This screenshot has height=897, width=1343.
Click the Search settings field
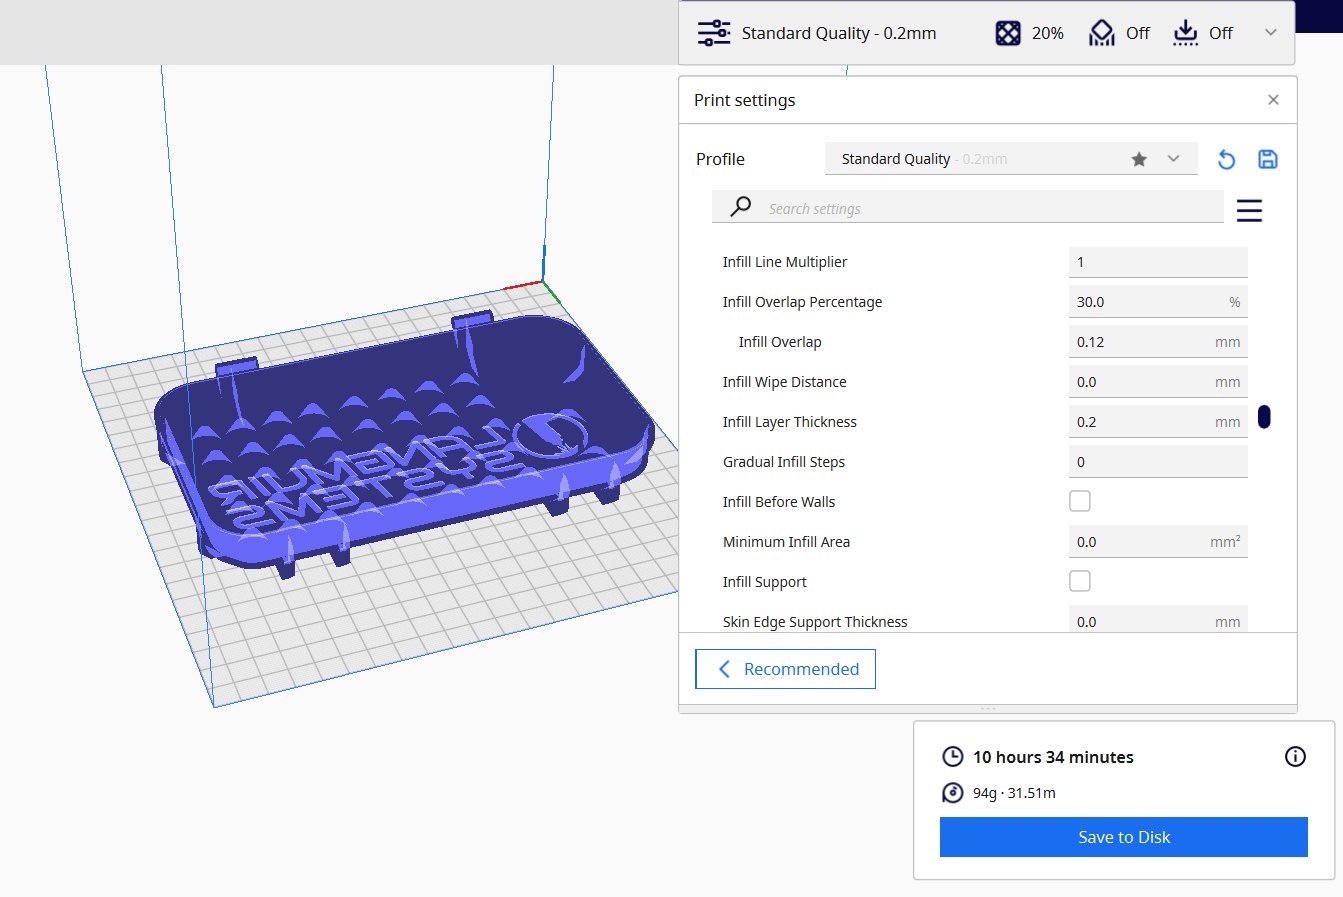(968, 207)
